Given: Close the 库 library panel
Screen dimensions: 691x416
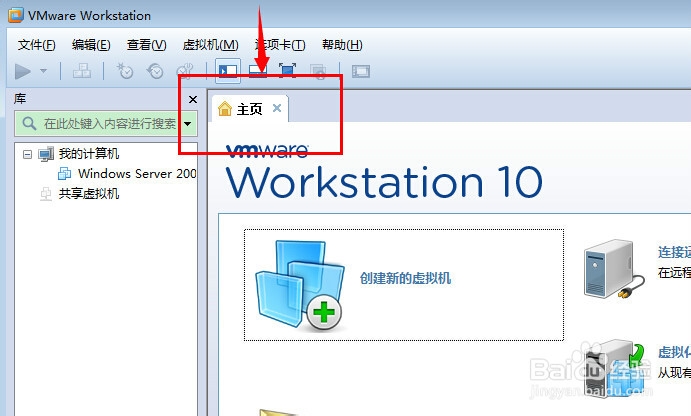Looking at the screenshot, I should (x=193, y=100).
